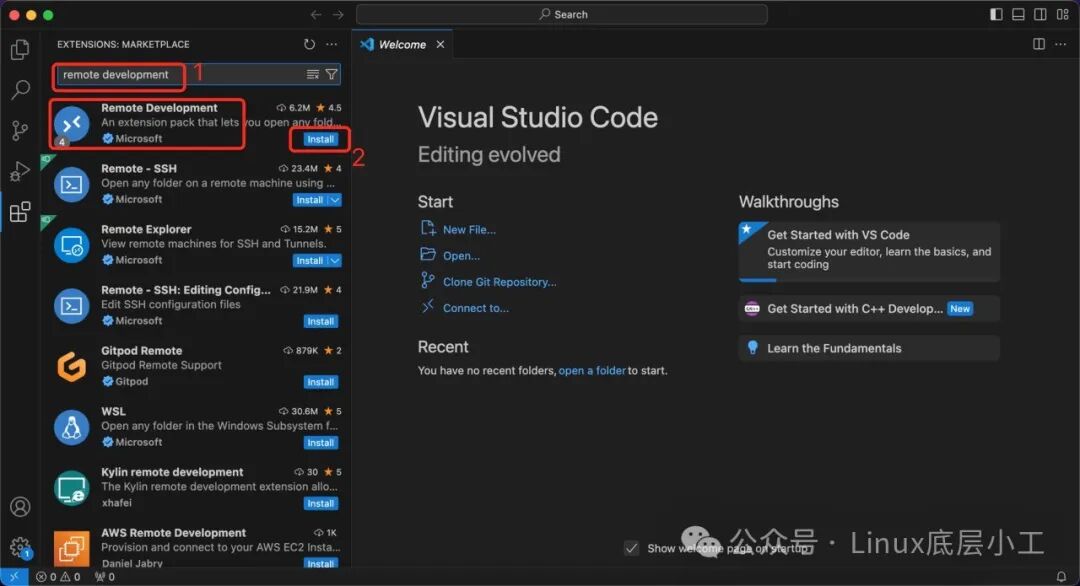Open Get Started with VS Code walkthrough

[x=869, y=251]
